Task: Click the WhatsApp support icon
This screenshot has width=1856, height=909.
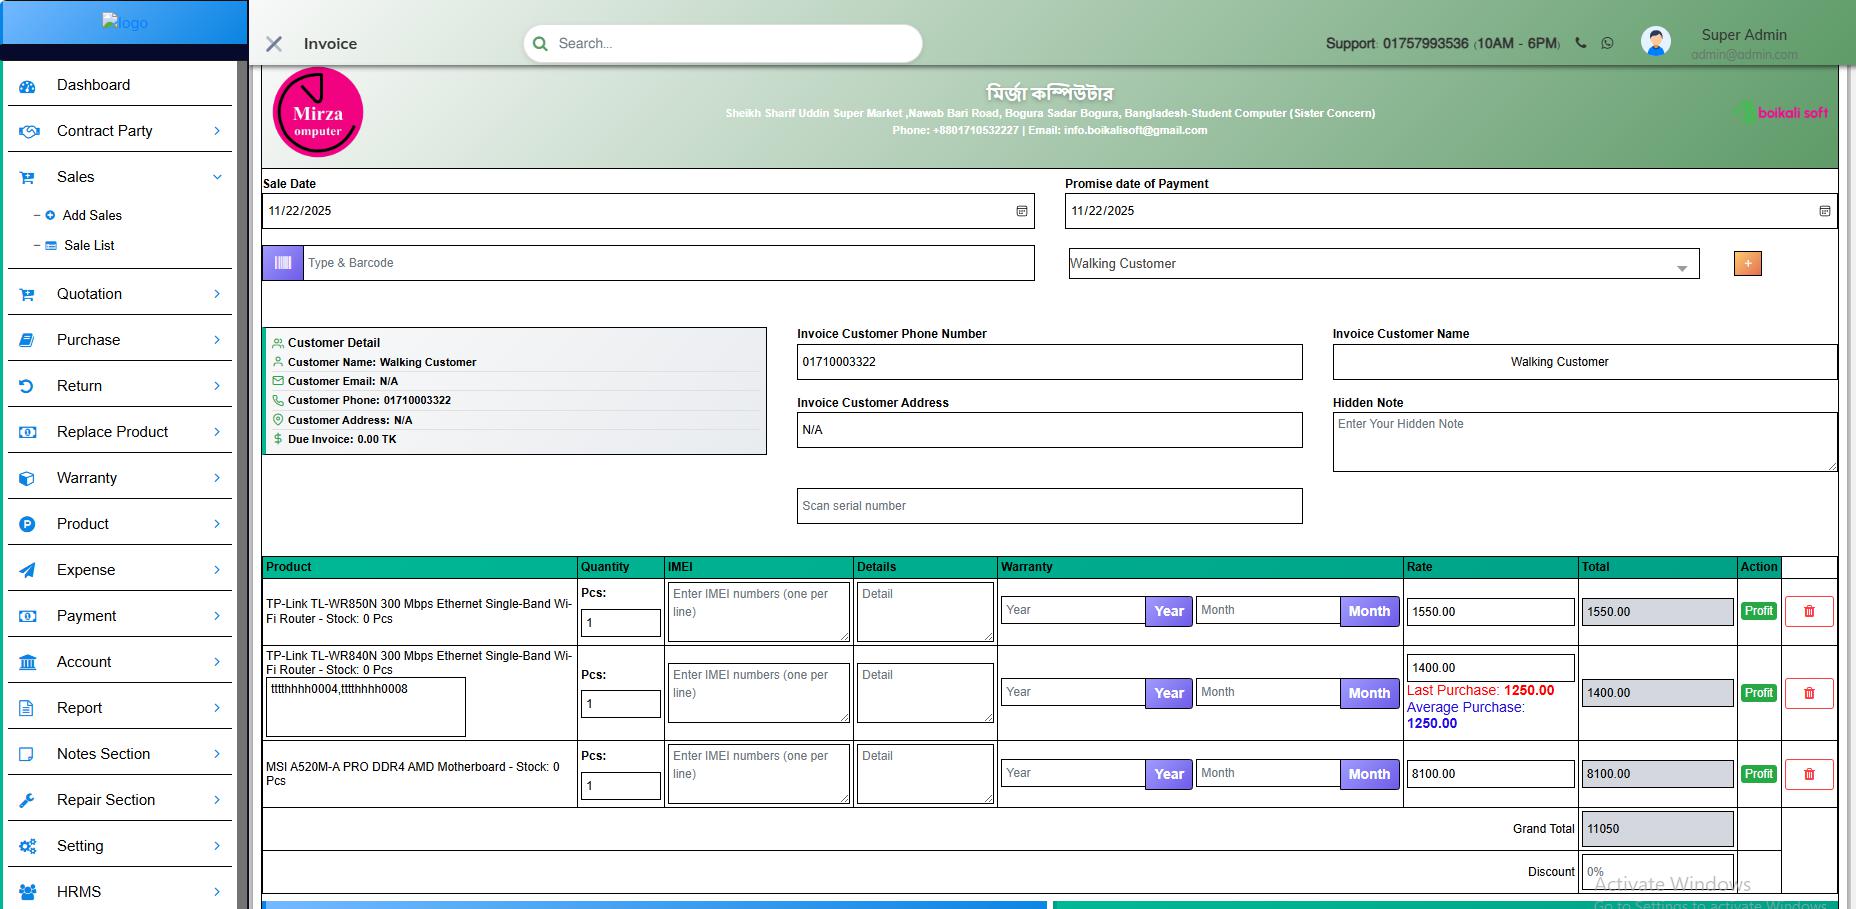Action: click(x=1607, y=43)
